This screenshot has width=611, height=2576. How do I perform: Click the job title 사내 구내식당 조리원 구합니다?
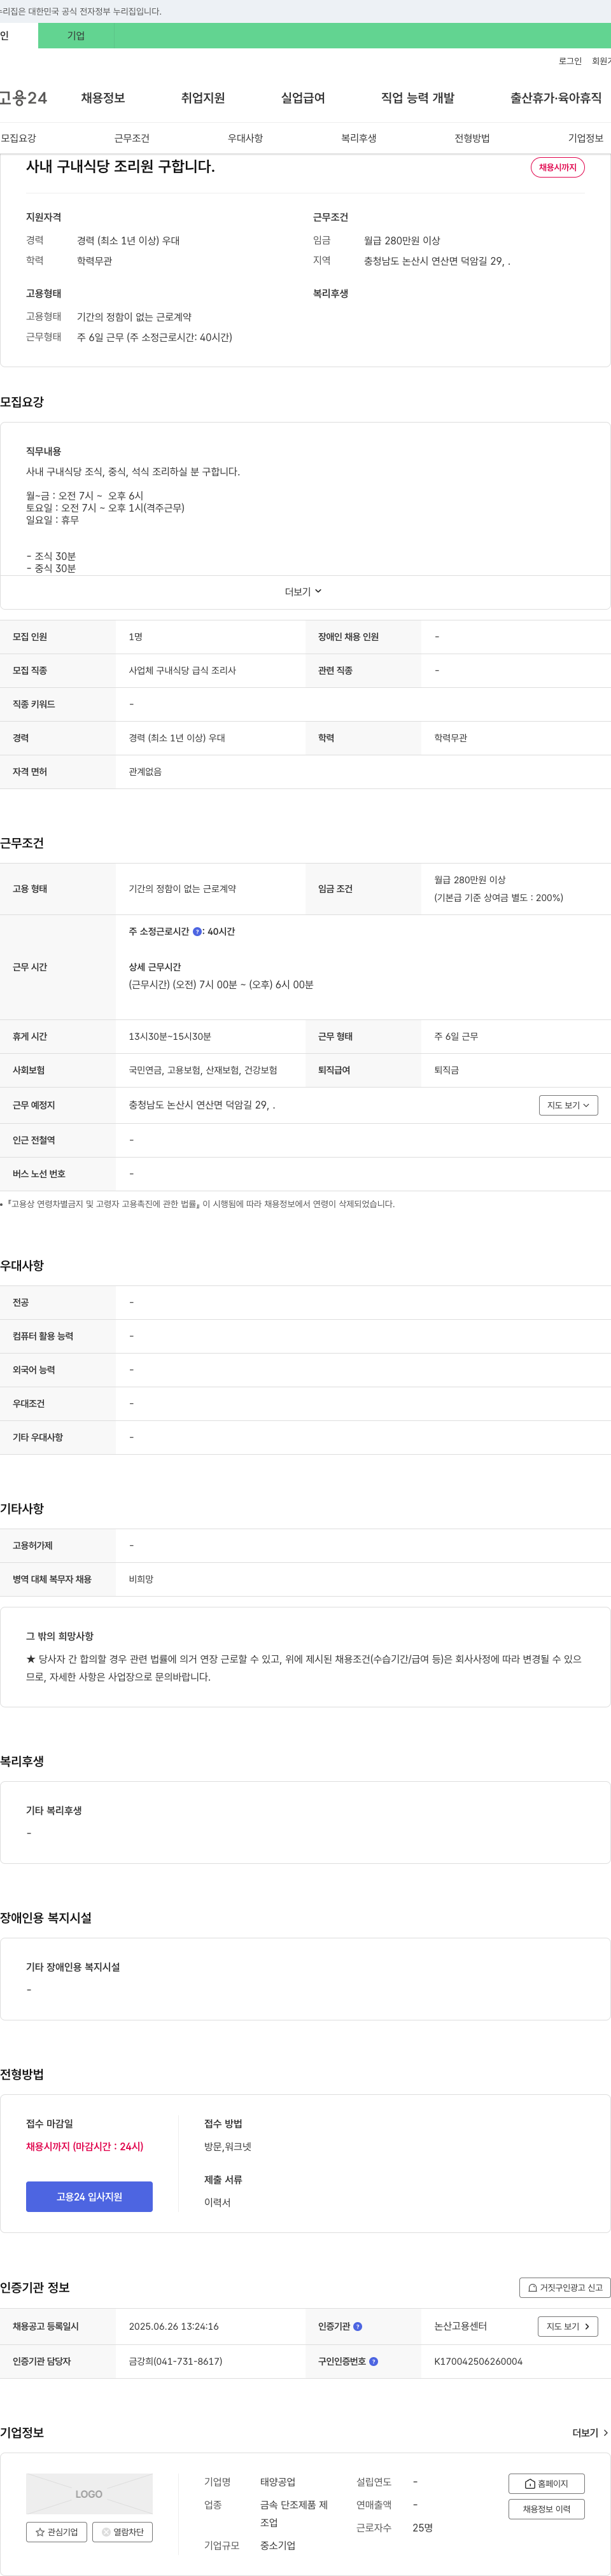(120, 166)
